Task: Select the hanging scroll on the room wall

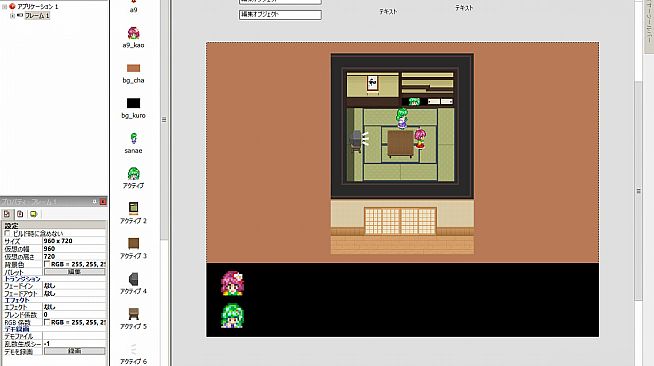Action: (x=372, y=84)
